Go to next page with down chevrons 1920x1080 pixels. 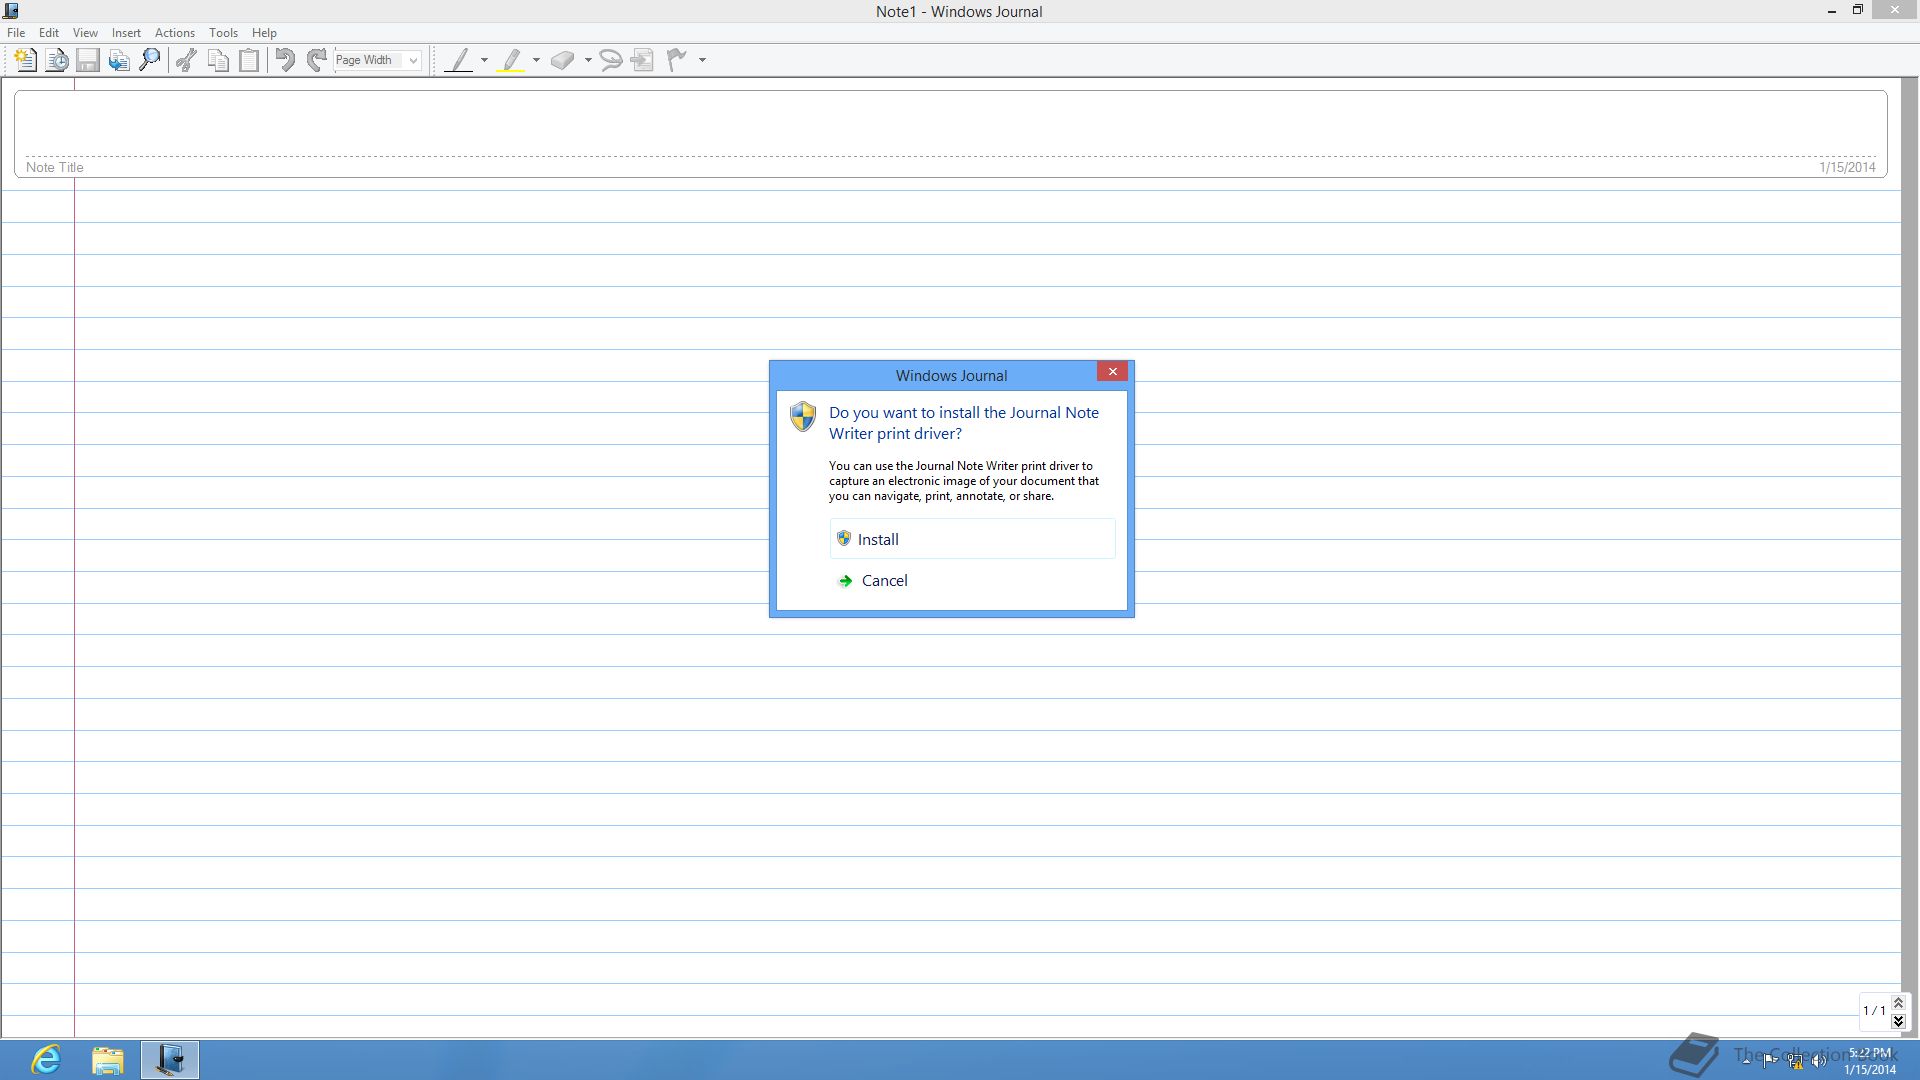(1898, 1021)
